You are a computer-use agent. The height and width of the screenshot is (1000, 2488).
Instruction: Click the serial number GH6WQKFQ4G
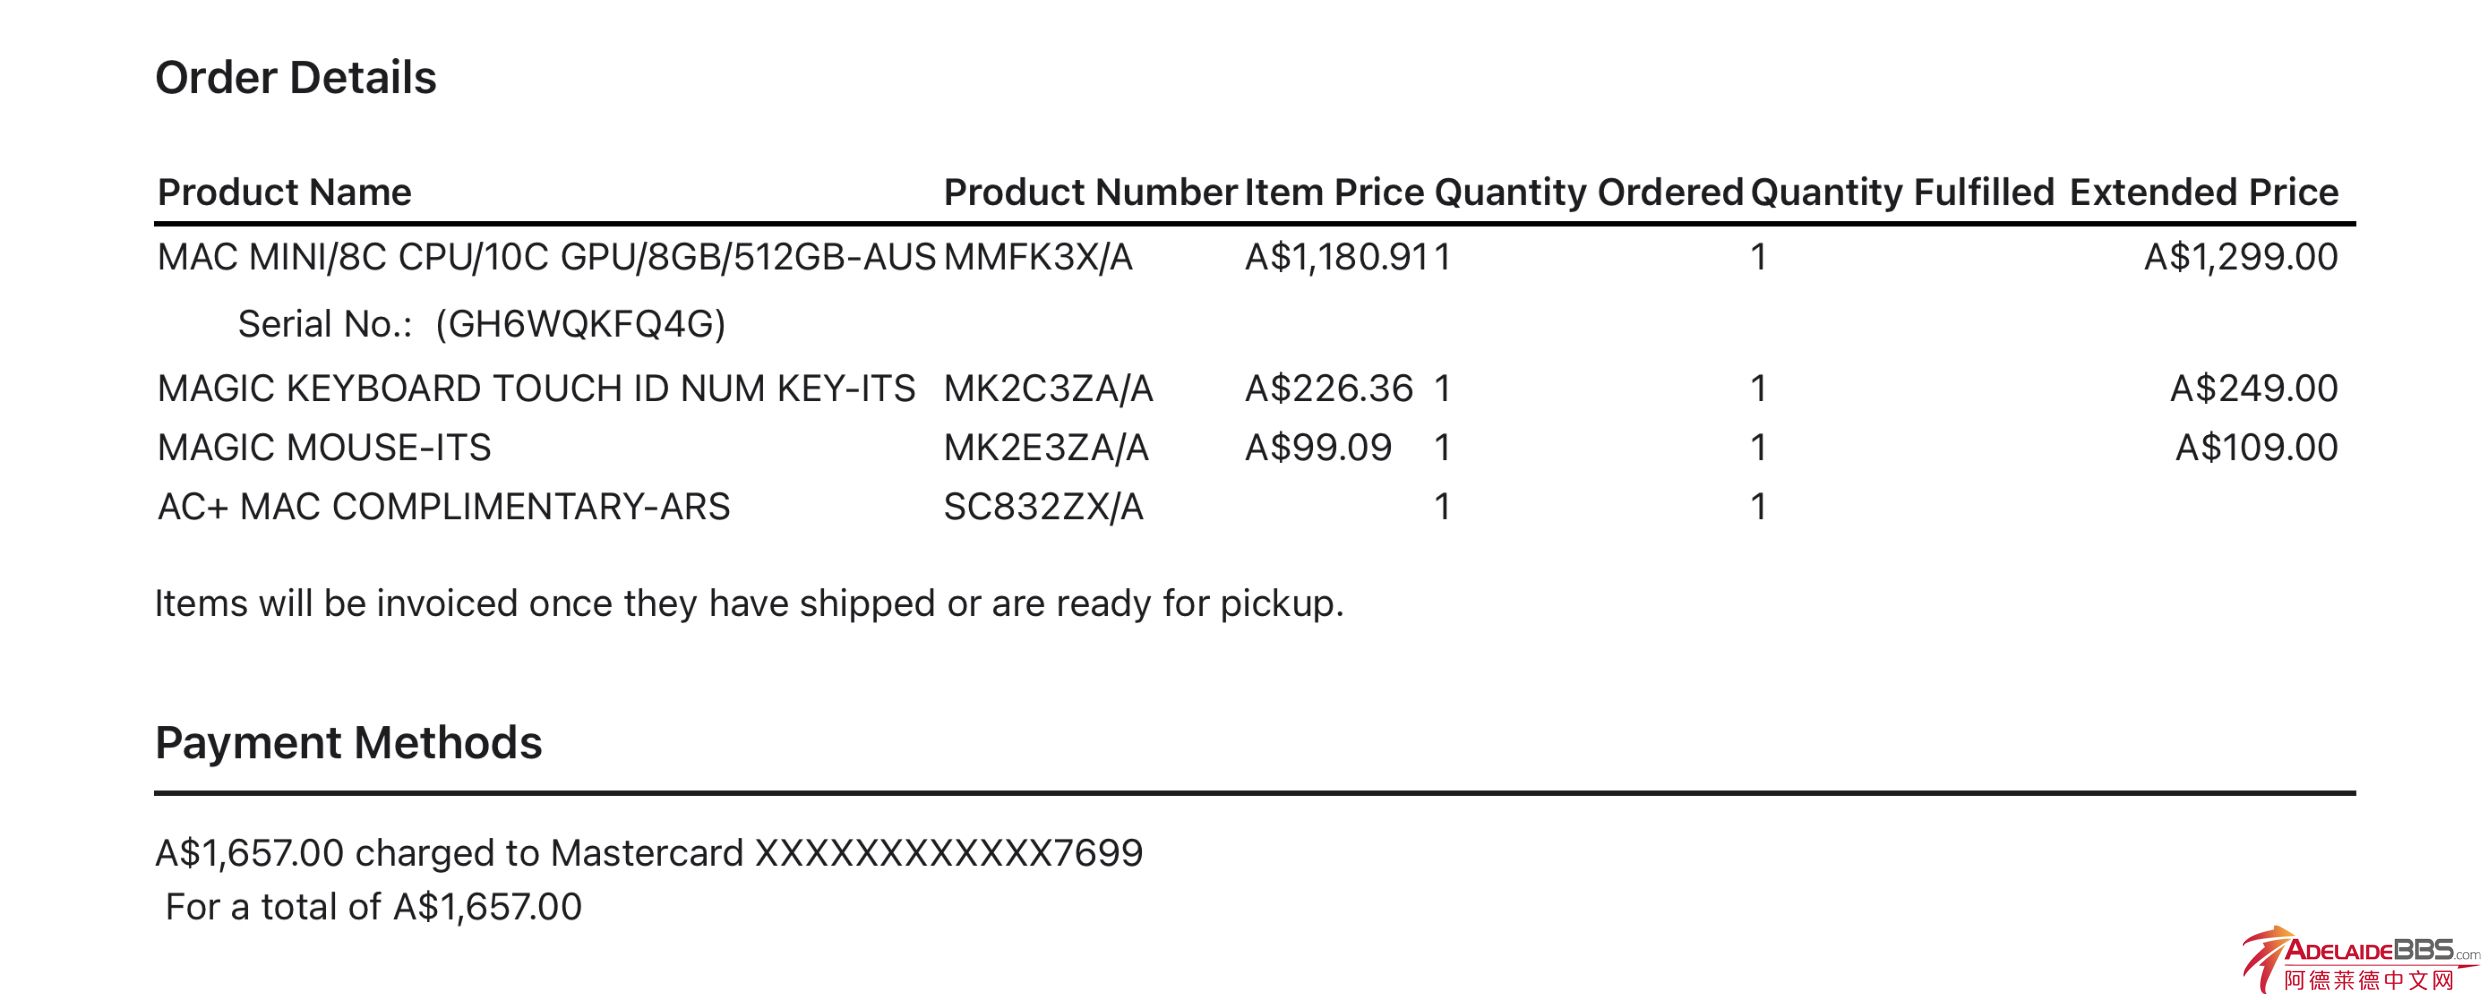pyautogui.click(x=580, y=324)
